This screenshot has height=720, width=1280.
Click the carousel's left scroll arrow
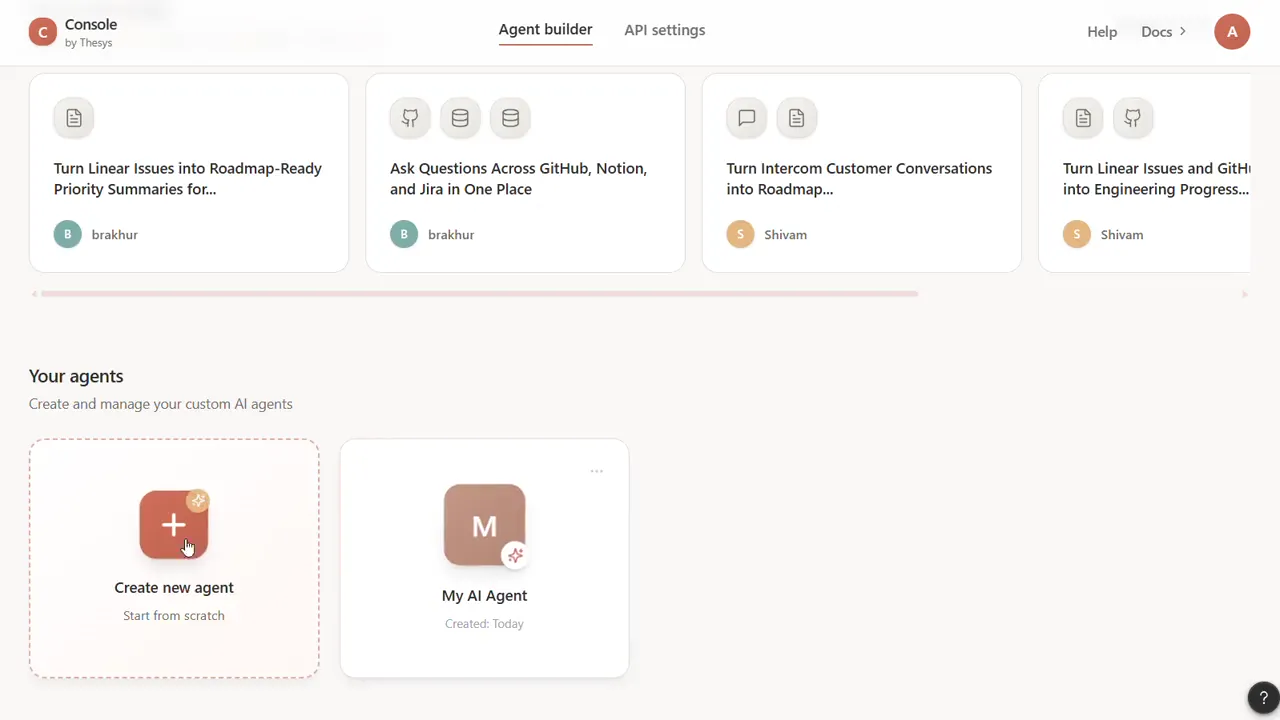click(34, 294)
